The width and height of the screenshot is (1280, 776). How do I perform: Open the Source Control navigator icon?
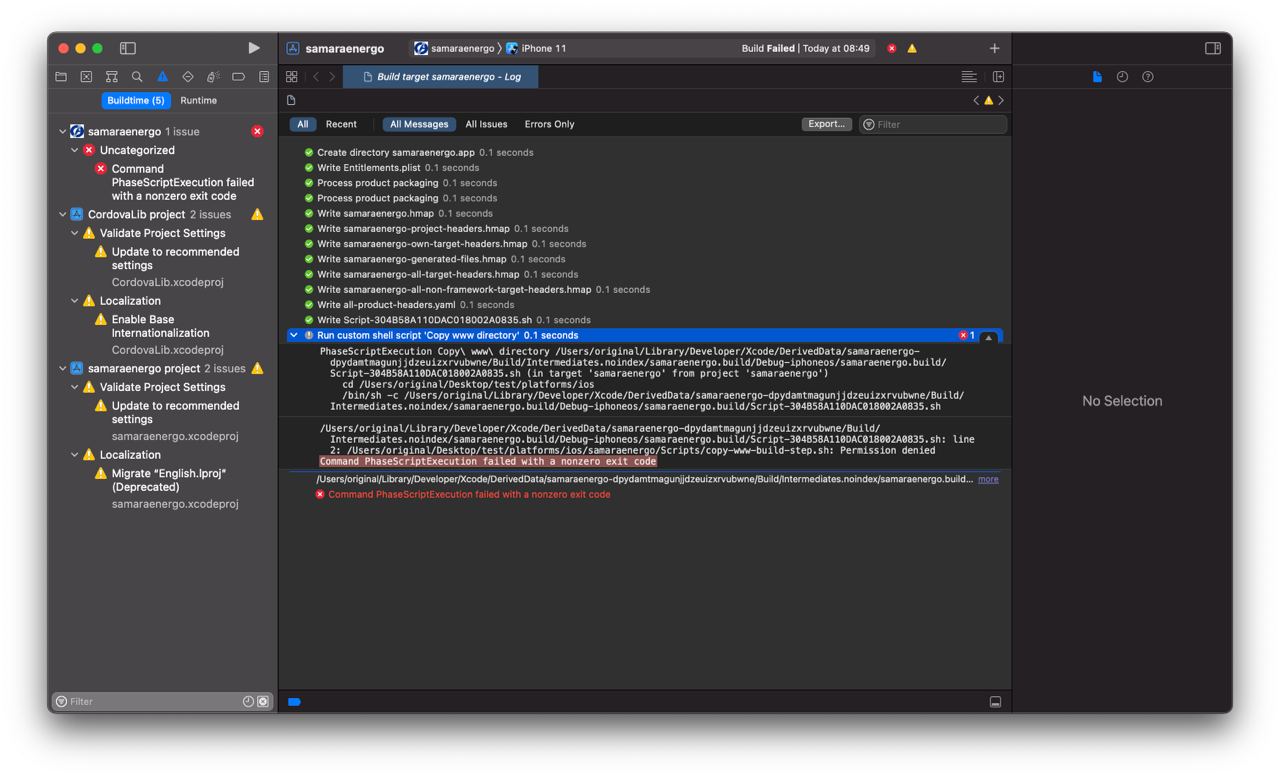pyautogui.click(x=86, y=77)
